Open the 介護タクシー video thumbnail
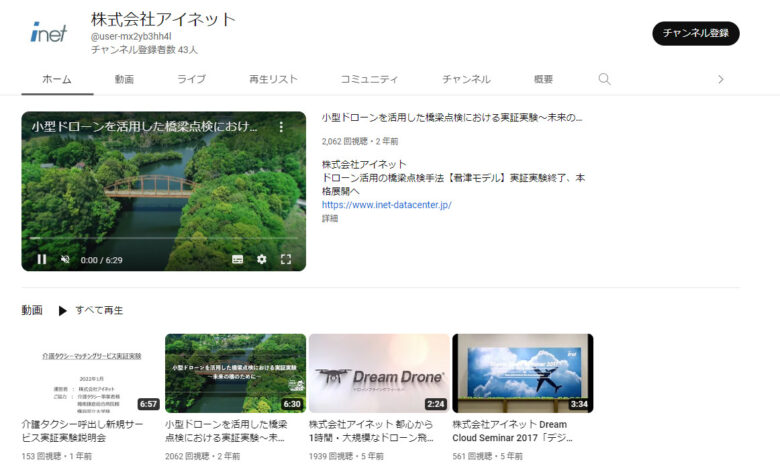The image size is (780, 464). (x=91, y=373)
